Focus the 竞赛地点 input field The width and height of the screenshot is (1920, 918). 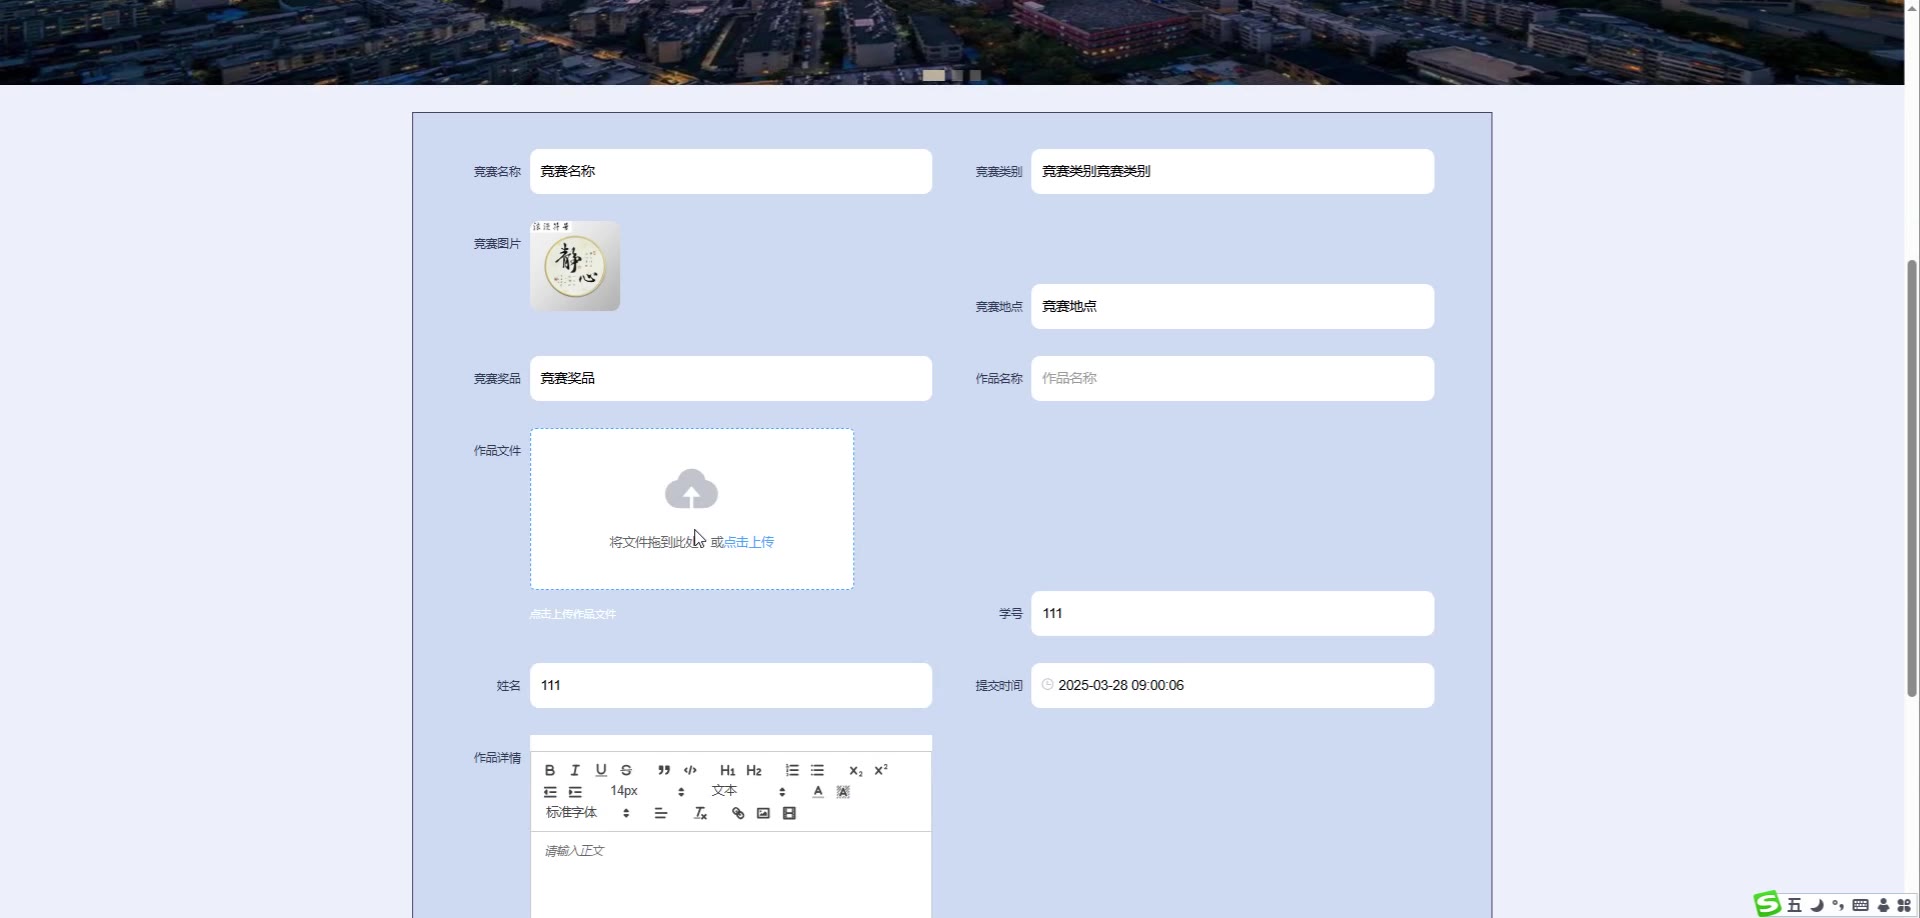click(1232, 306)
